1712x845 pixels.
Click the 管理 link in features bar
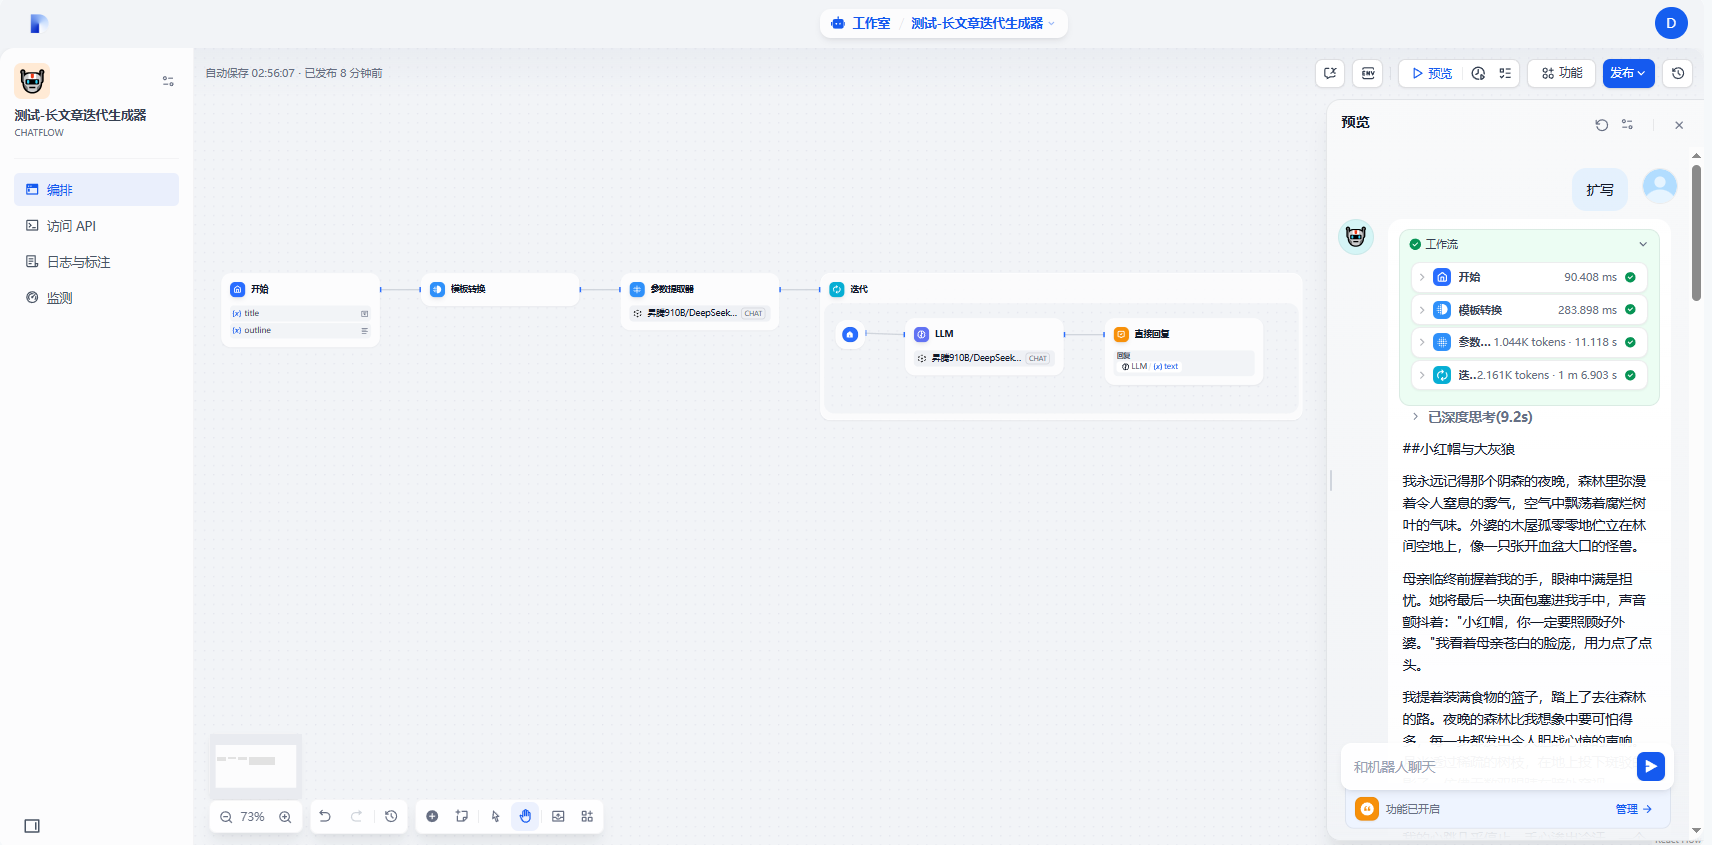pos(1633,809)
